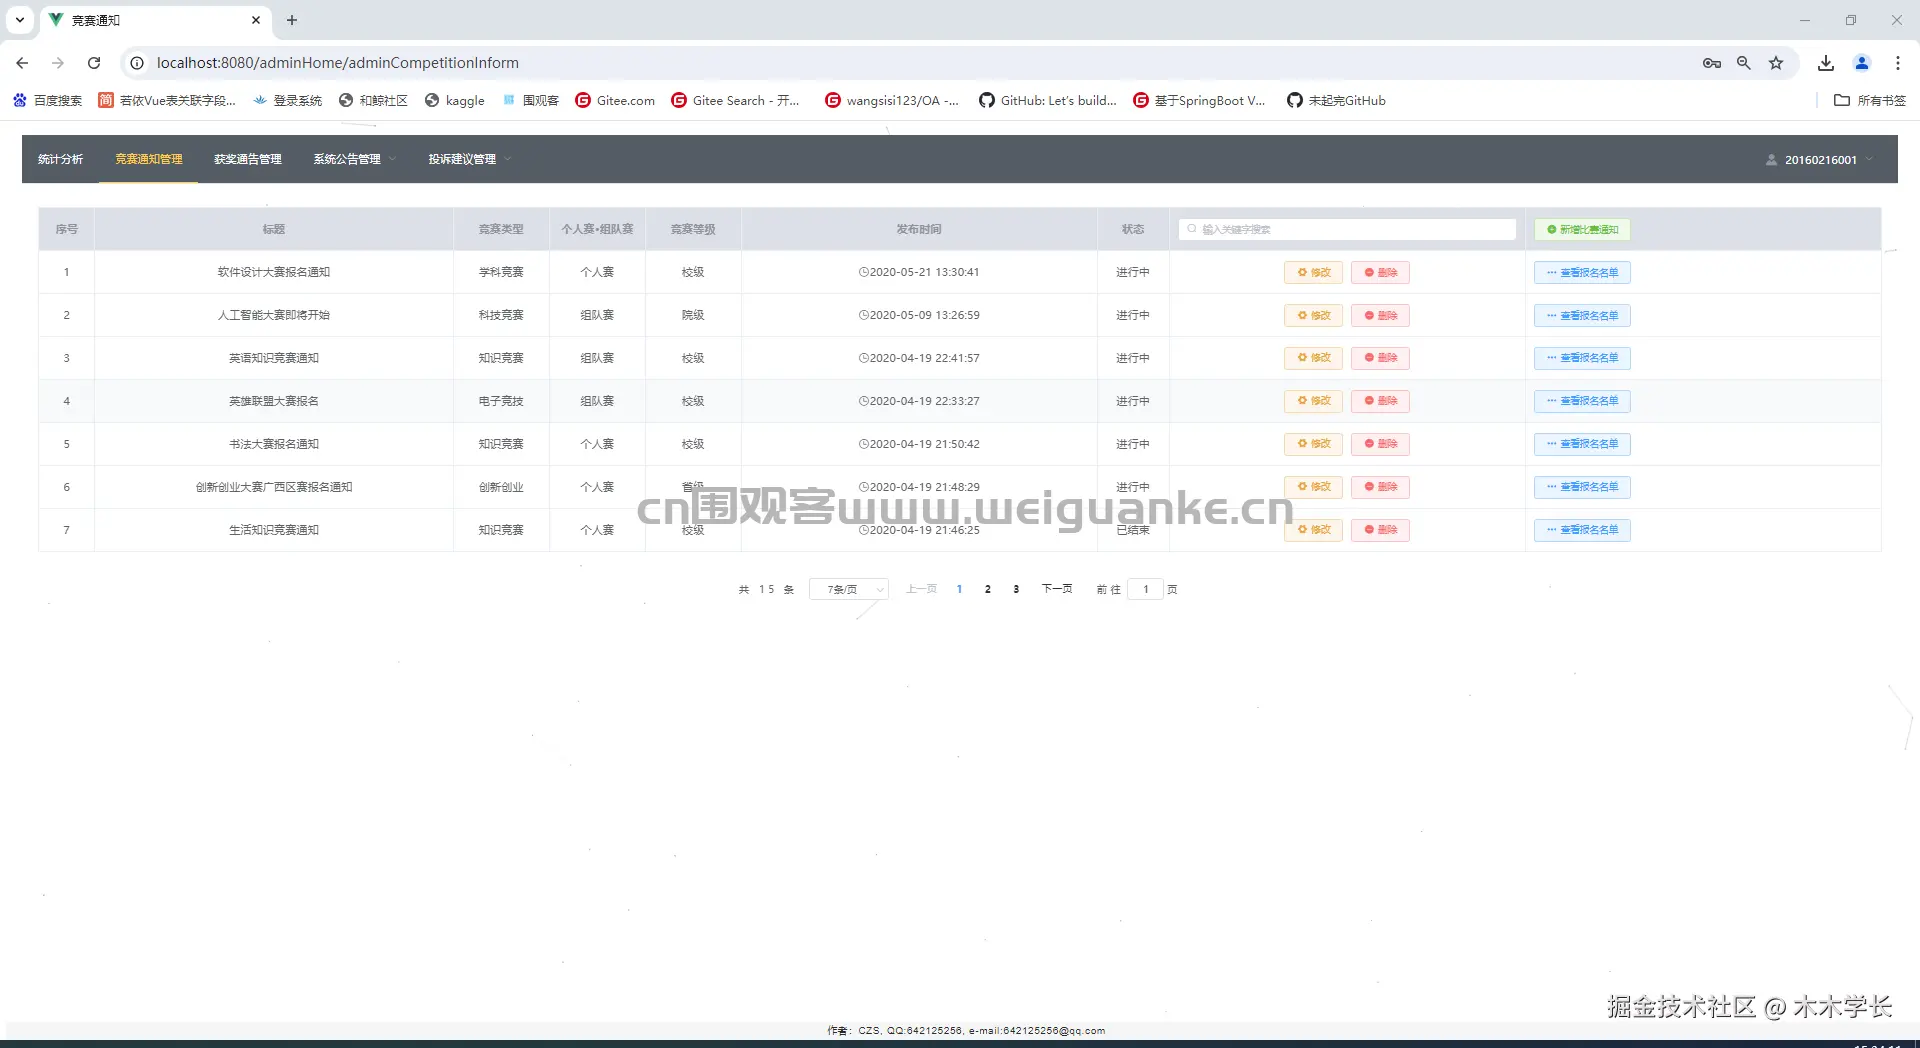This screenshot has height=1048, width=1920.
Task: Open the tab search dropdown
Action: coord(20,20)
